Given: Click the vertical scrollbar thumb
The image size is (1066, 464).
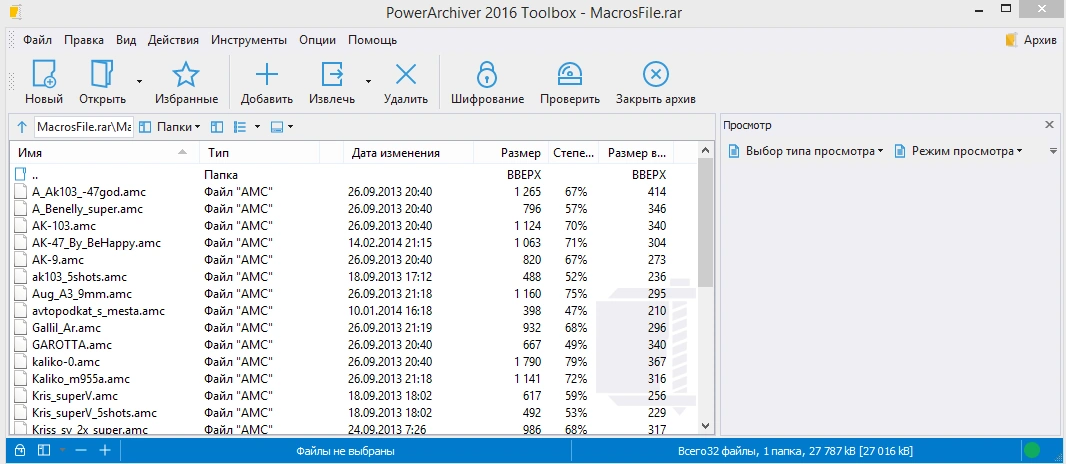Looking at the screenshot, I should point(705,223).
